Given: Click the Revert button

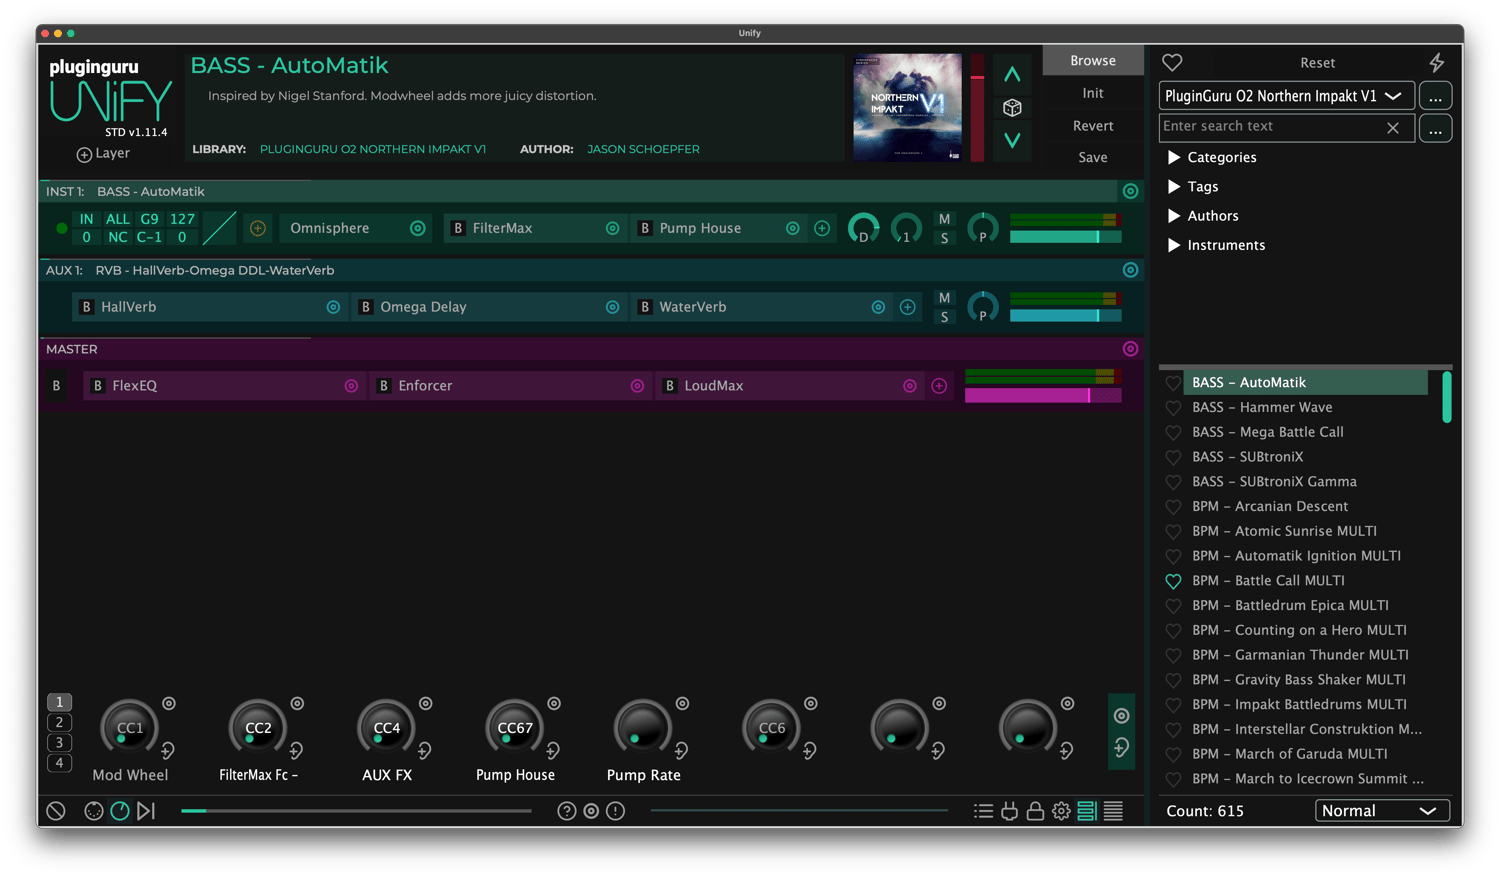Looking at the screenshot, I should point(1093,126).
